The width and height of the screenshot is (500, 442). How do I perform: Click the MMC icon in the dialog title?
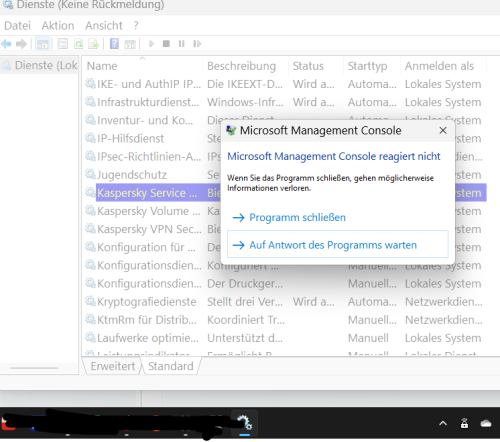click(231, 130)
